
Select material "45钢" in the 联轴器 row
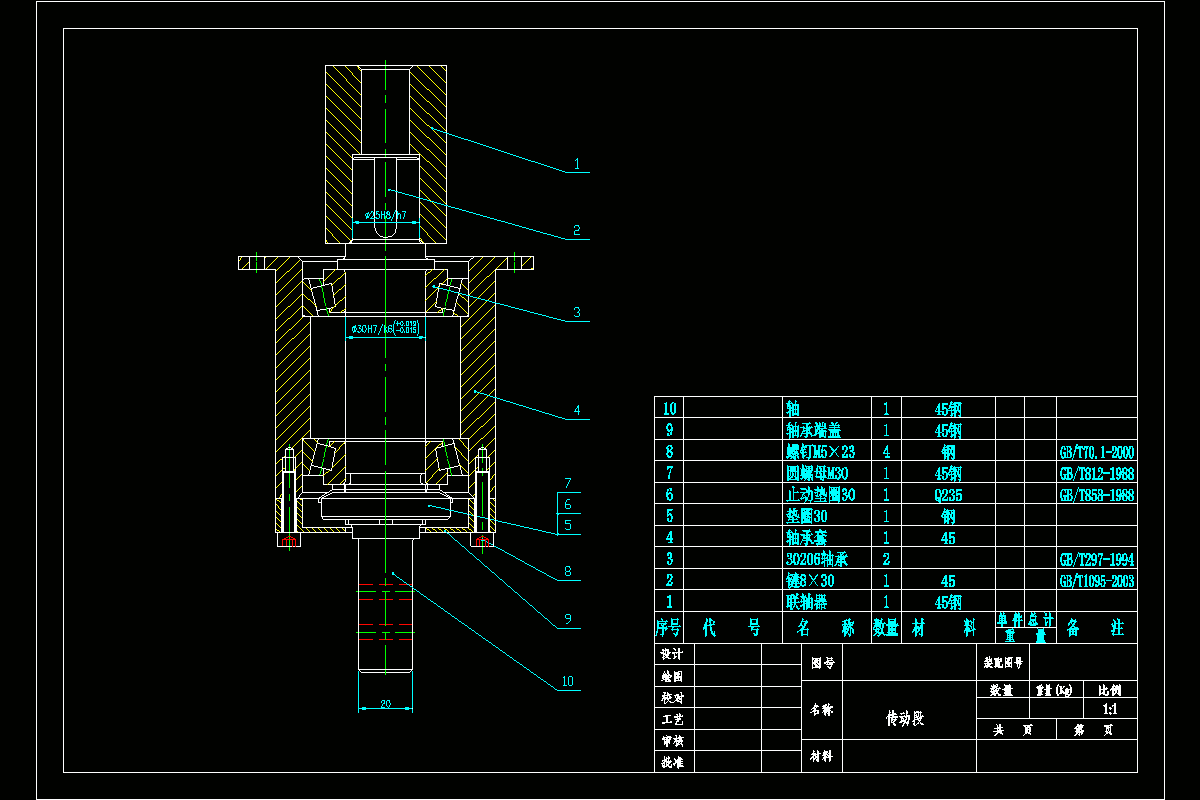pyautogui.click(x=948, y=602)
